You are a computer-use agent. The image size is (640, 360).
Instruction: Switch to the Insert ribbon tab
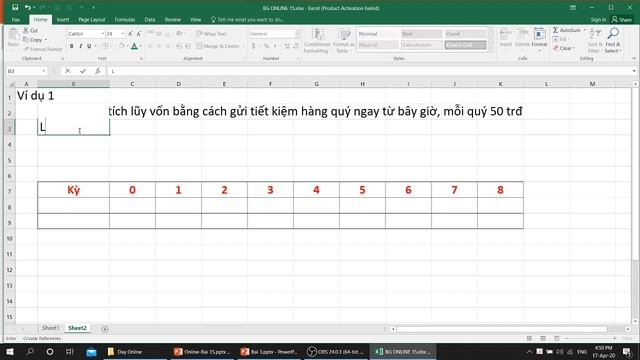click(63, 20)
